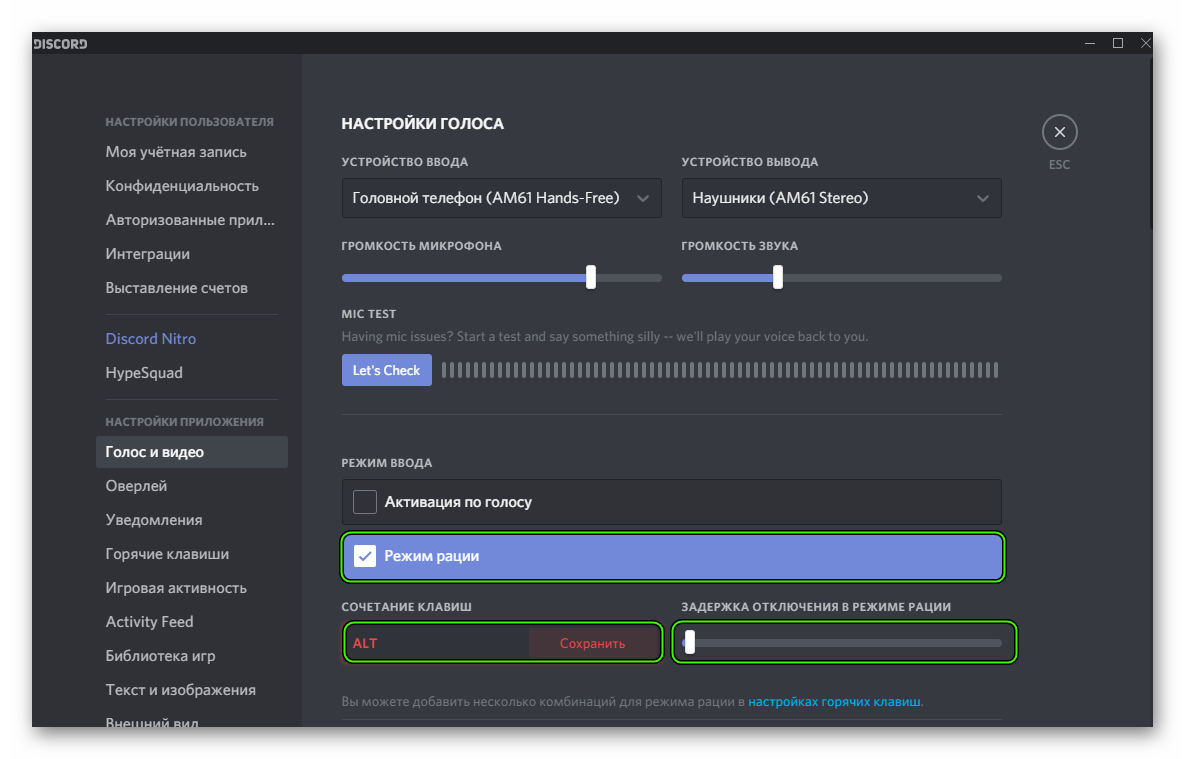
Task: Close the Discord window
Action: pos(1145,43)
